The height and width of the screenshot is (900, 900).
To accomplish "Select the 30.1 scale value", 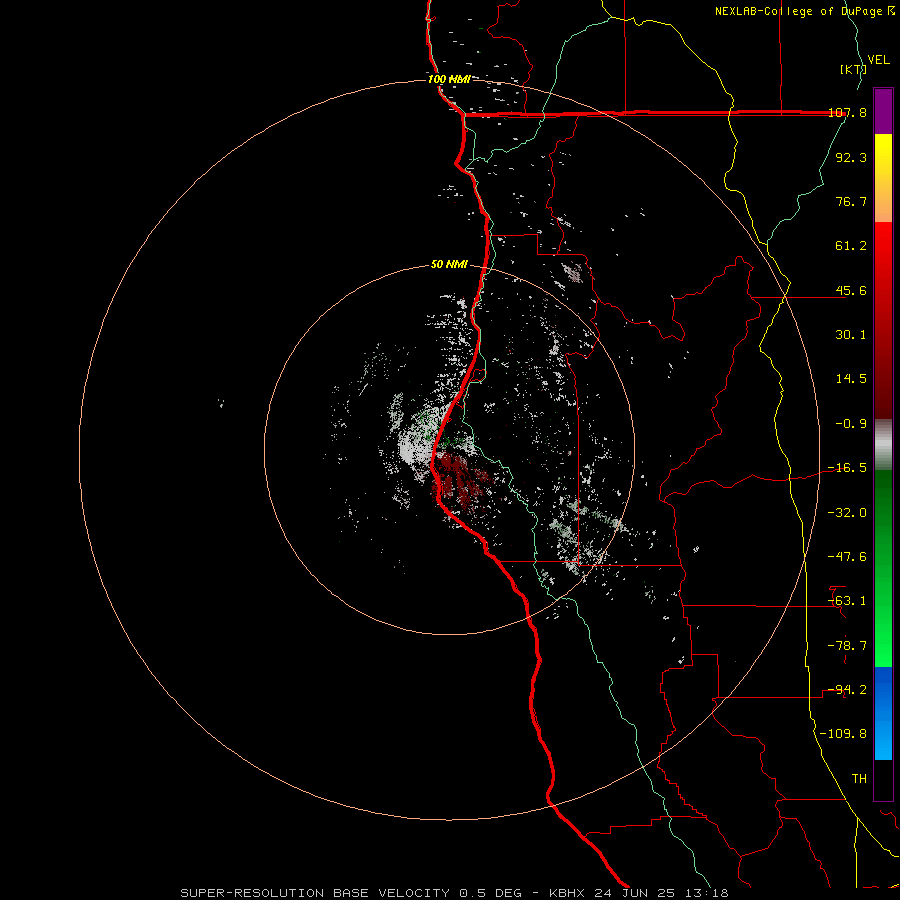I will tap(851, 335).
